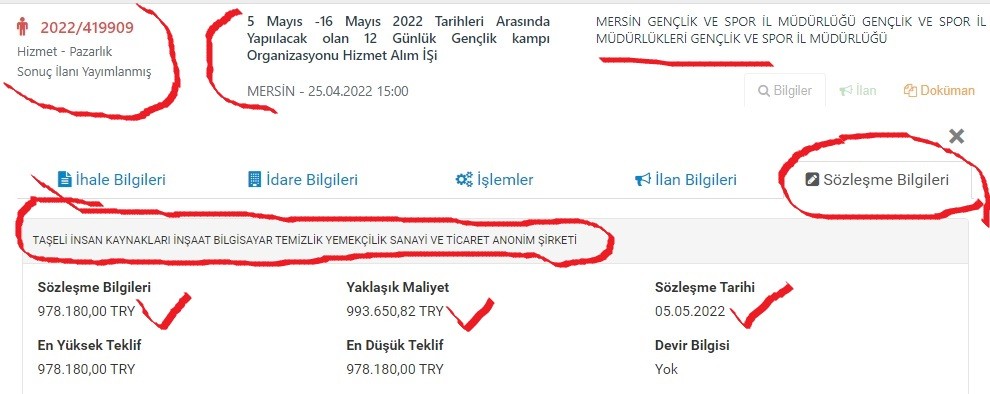Click the Gençlik kampı tender title text
The height and width of the screenshot is (394, 990).
tap(398, 39)
